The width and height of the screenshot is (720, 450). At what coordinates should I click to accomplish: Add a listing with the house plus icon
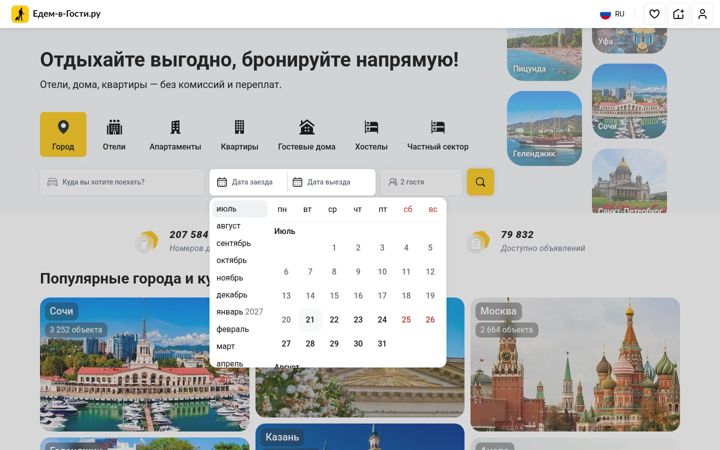point(678,14)
